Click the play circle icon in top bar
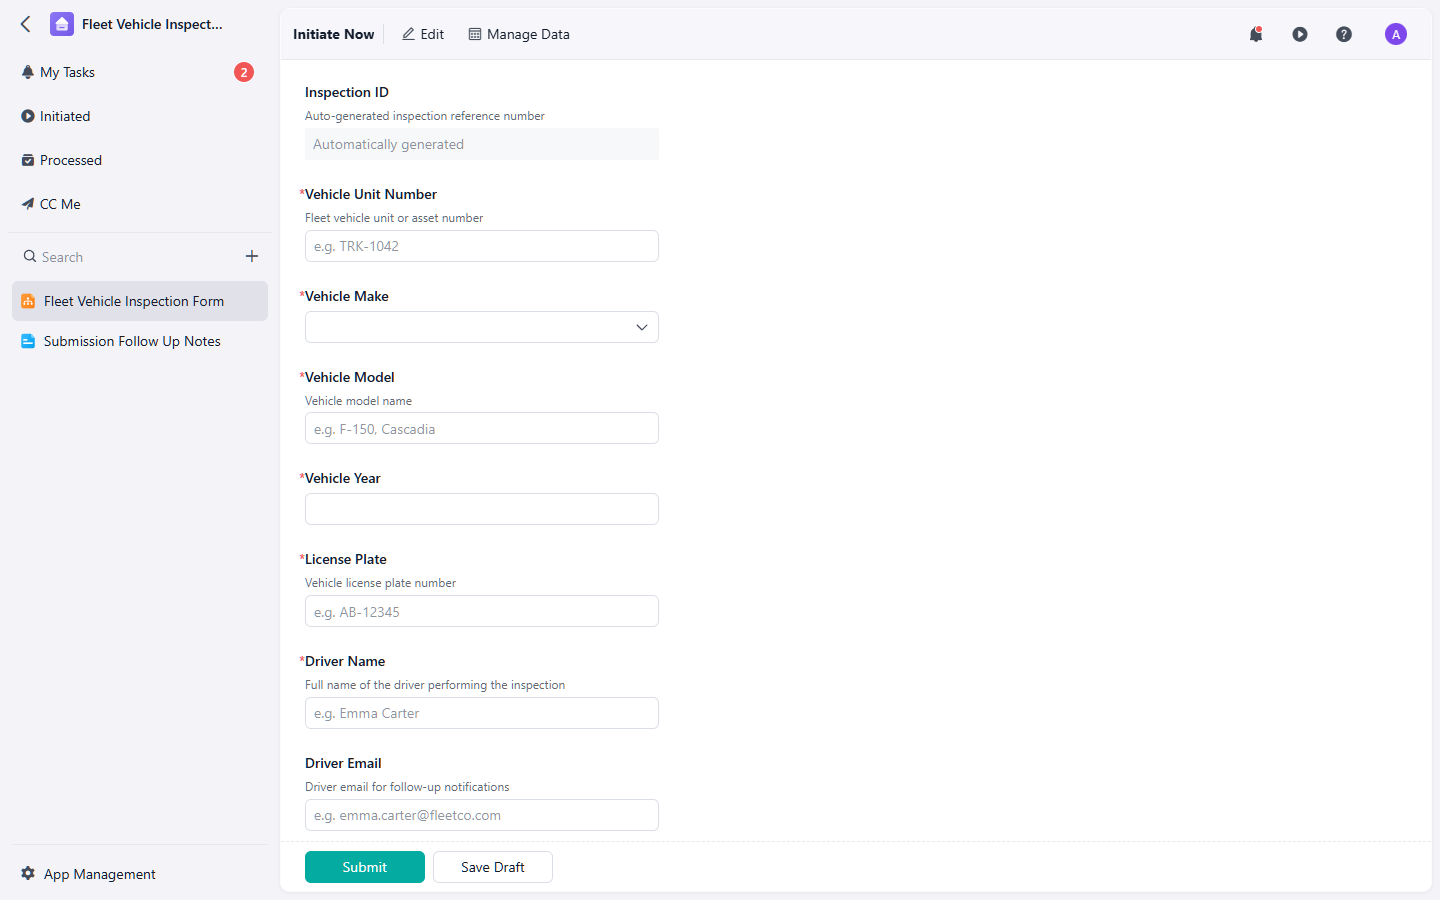Screen dimensions: 1440x900 [1300, 34]
